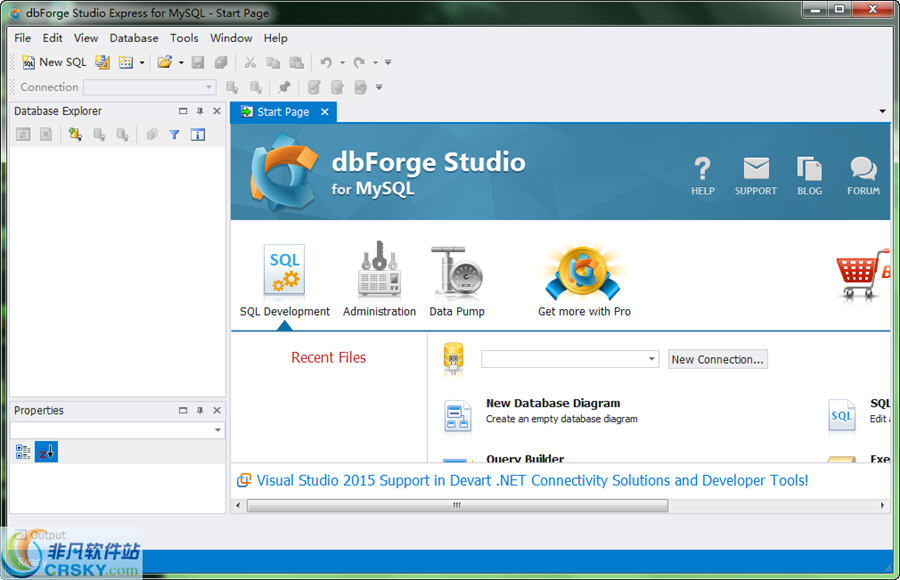Viewport: 900px width, 580px height.
Task: Click the Undo arrow icon
Action: (326, 62)
